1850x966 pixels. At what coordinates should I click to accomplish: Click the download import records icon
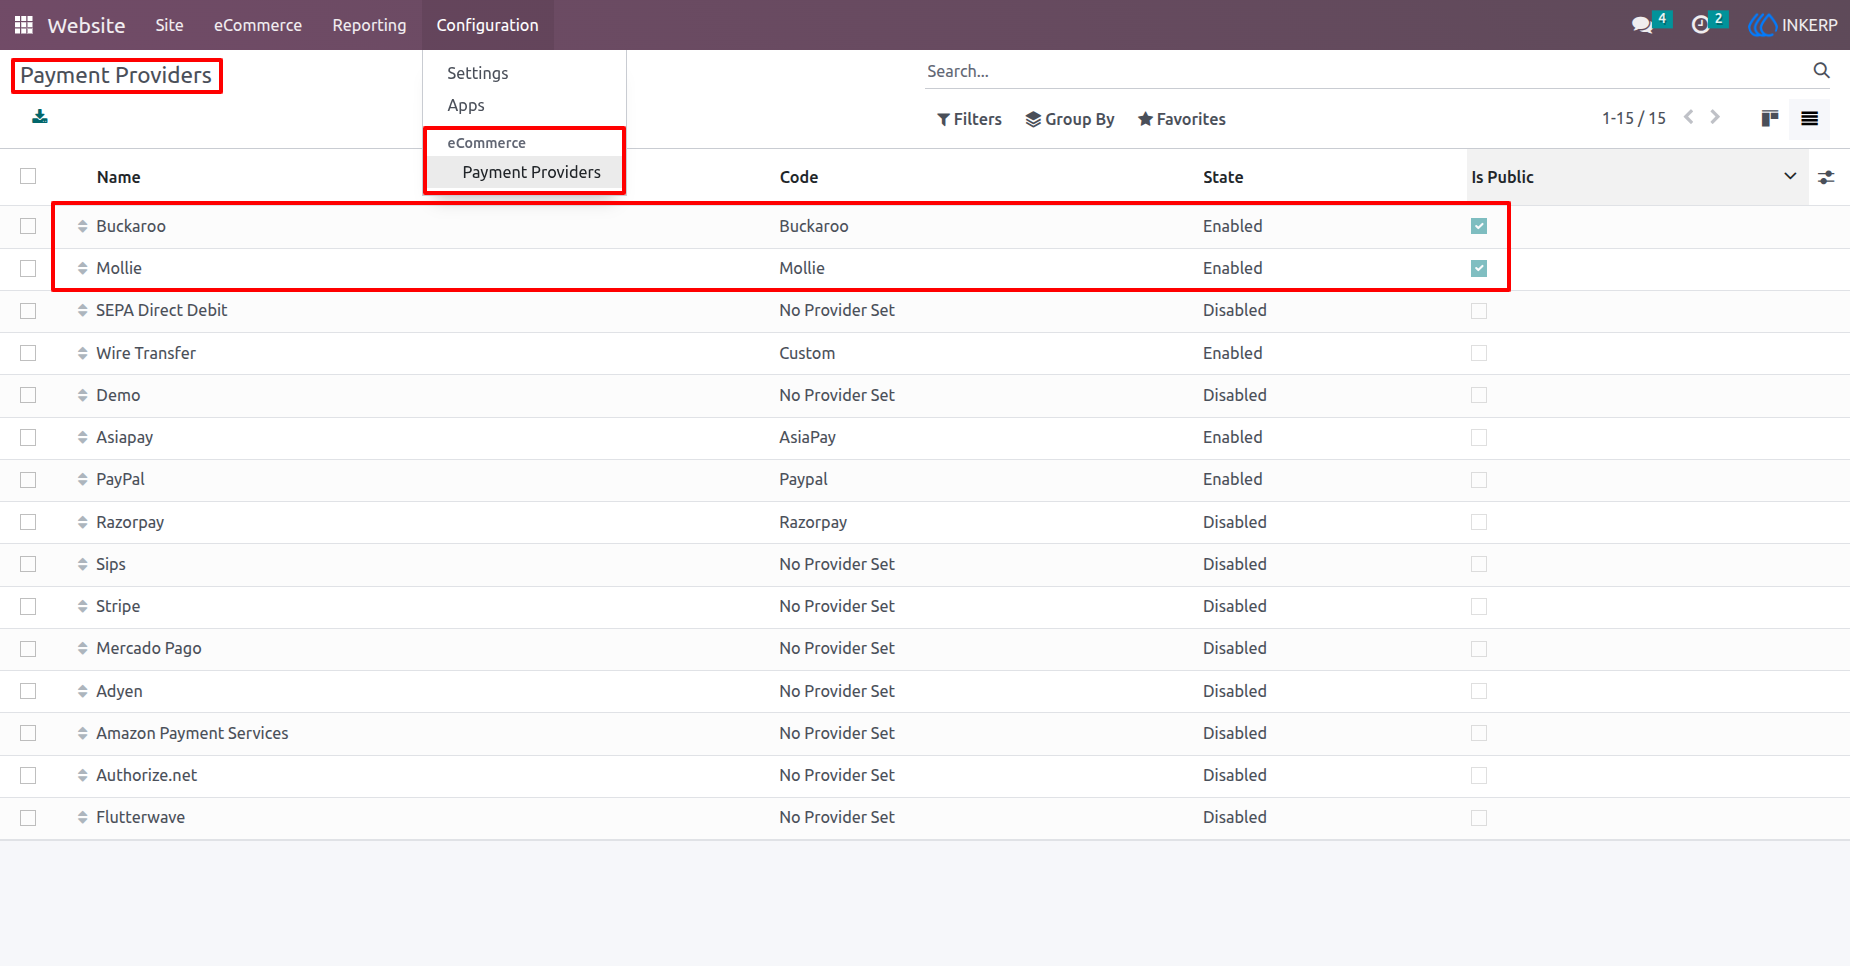40,117
